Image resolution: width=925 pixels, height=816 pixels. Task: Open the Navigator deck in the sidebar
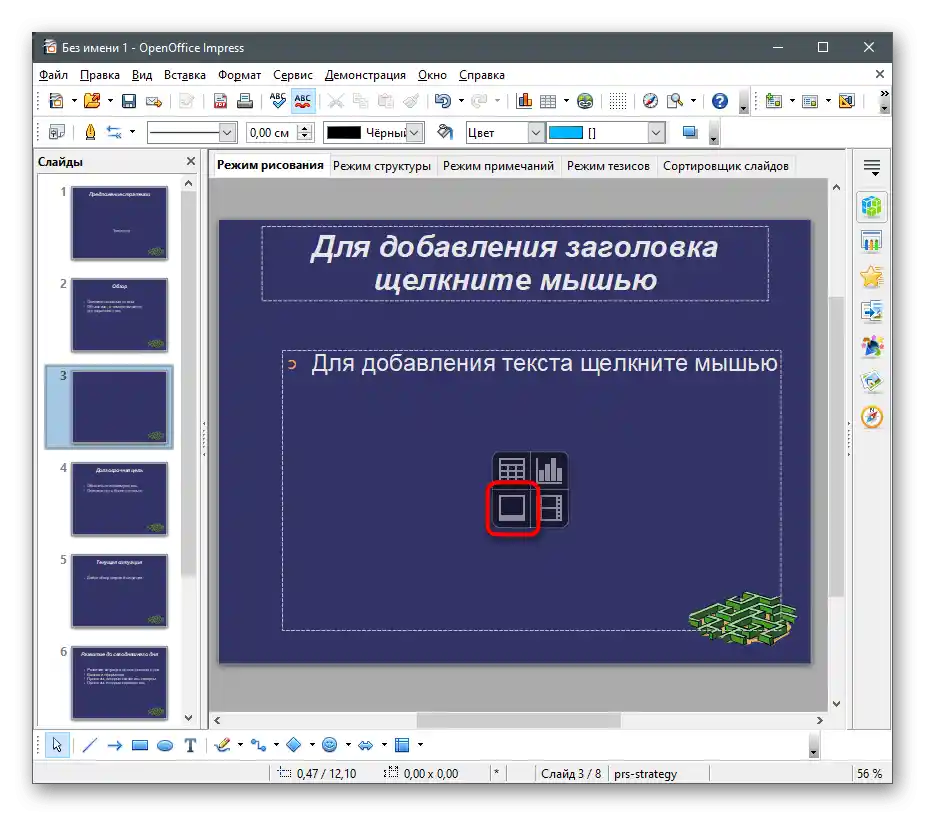click(872, 417)
